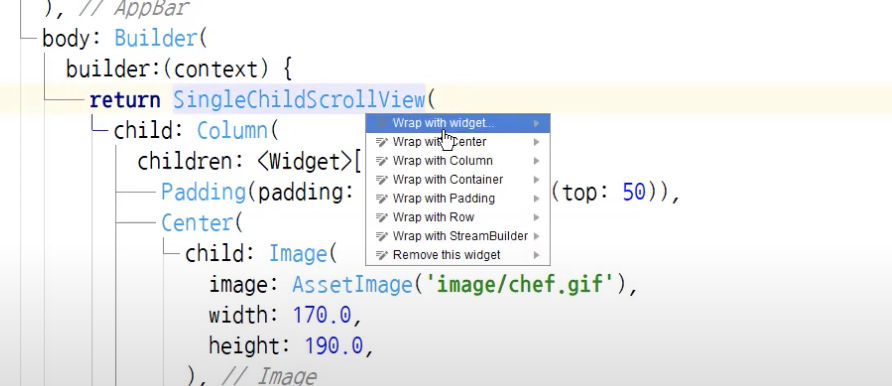Screen dimensions: 892x386
Task: Expand submenu arrow for Wrap with Padding
Action: click(x=536, y=198)
